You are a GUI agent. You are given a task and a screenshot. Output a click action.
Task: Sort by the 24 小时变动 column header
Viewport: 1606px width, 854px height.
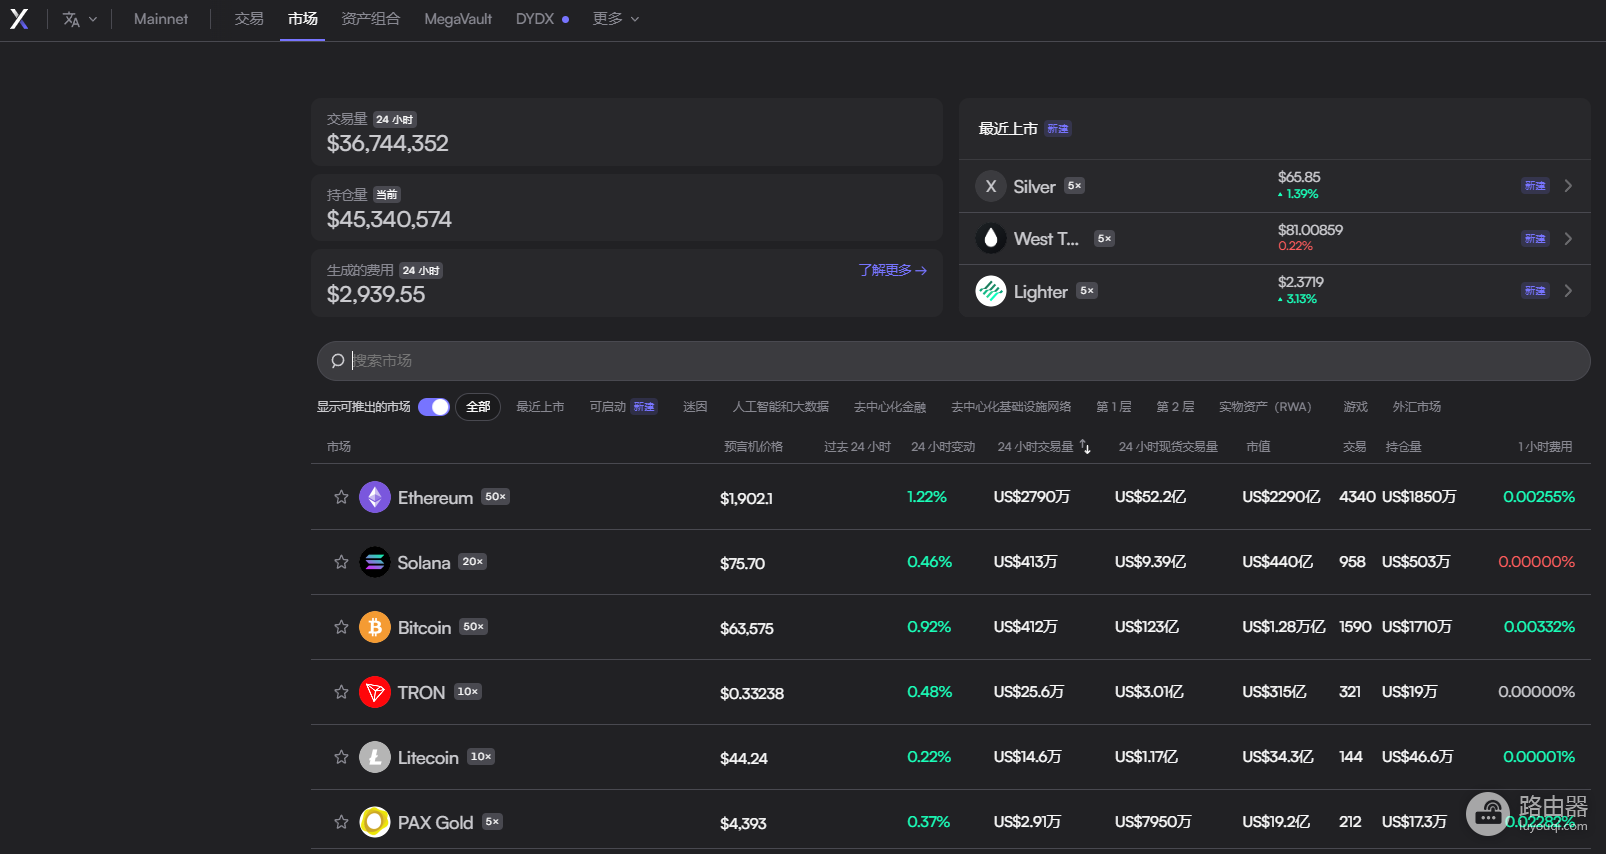(943, 447)
